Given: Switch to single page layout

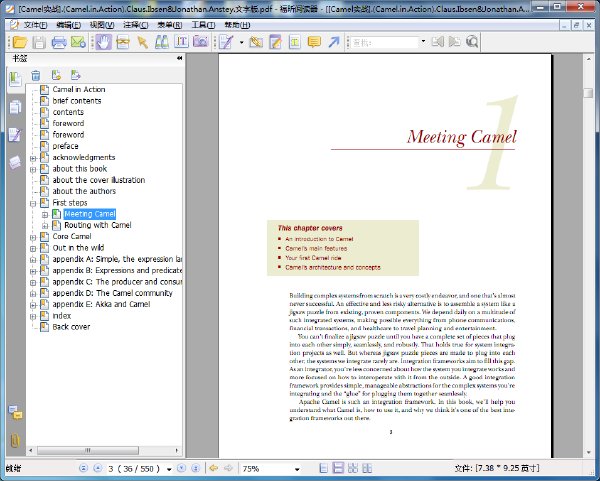Looking at the screenshot, I should 324,468.
